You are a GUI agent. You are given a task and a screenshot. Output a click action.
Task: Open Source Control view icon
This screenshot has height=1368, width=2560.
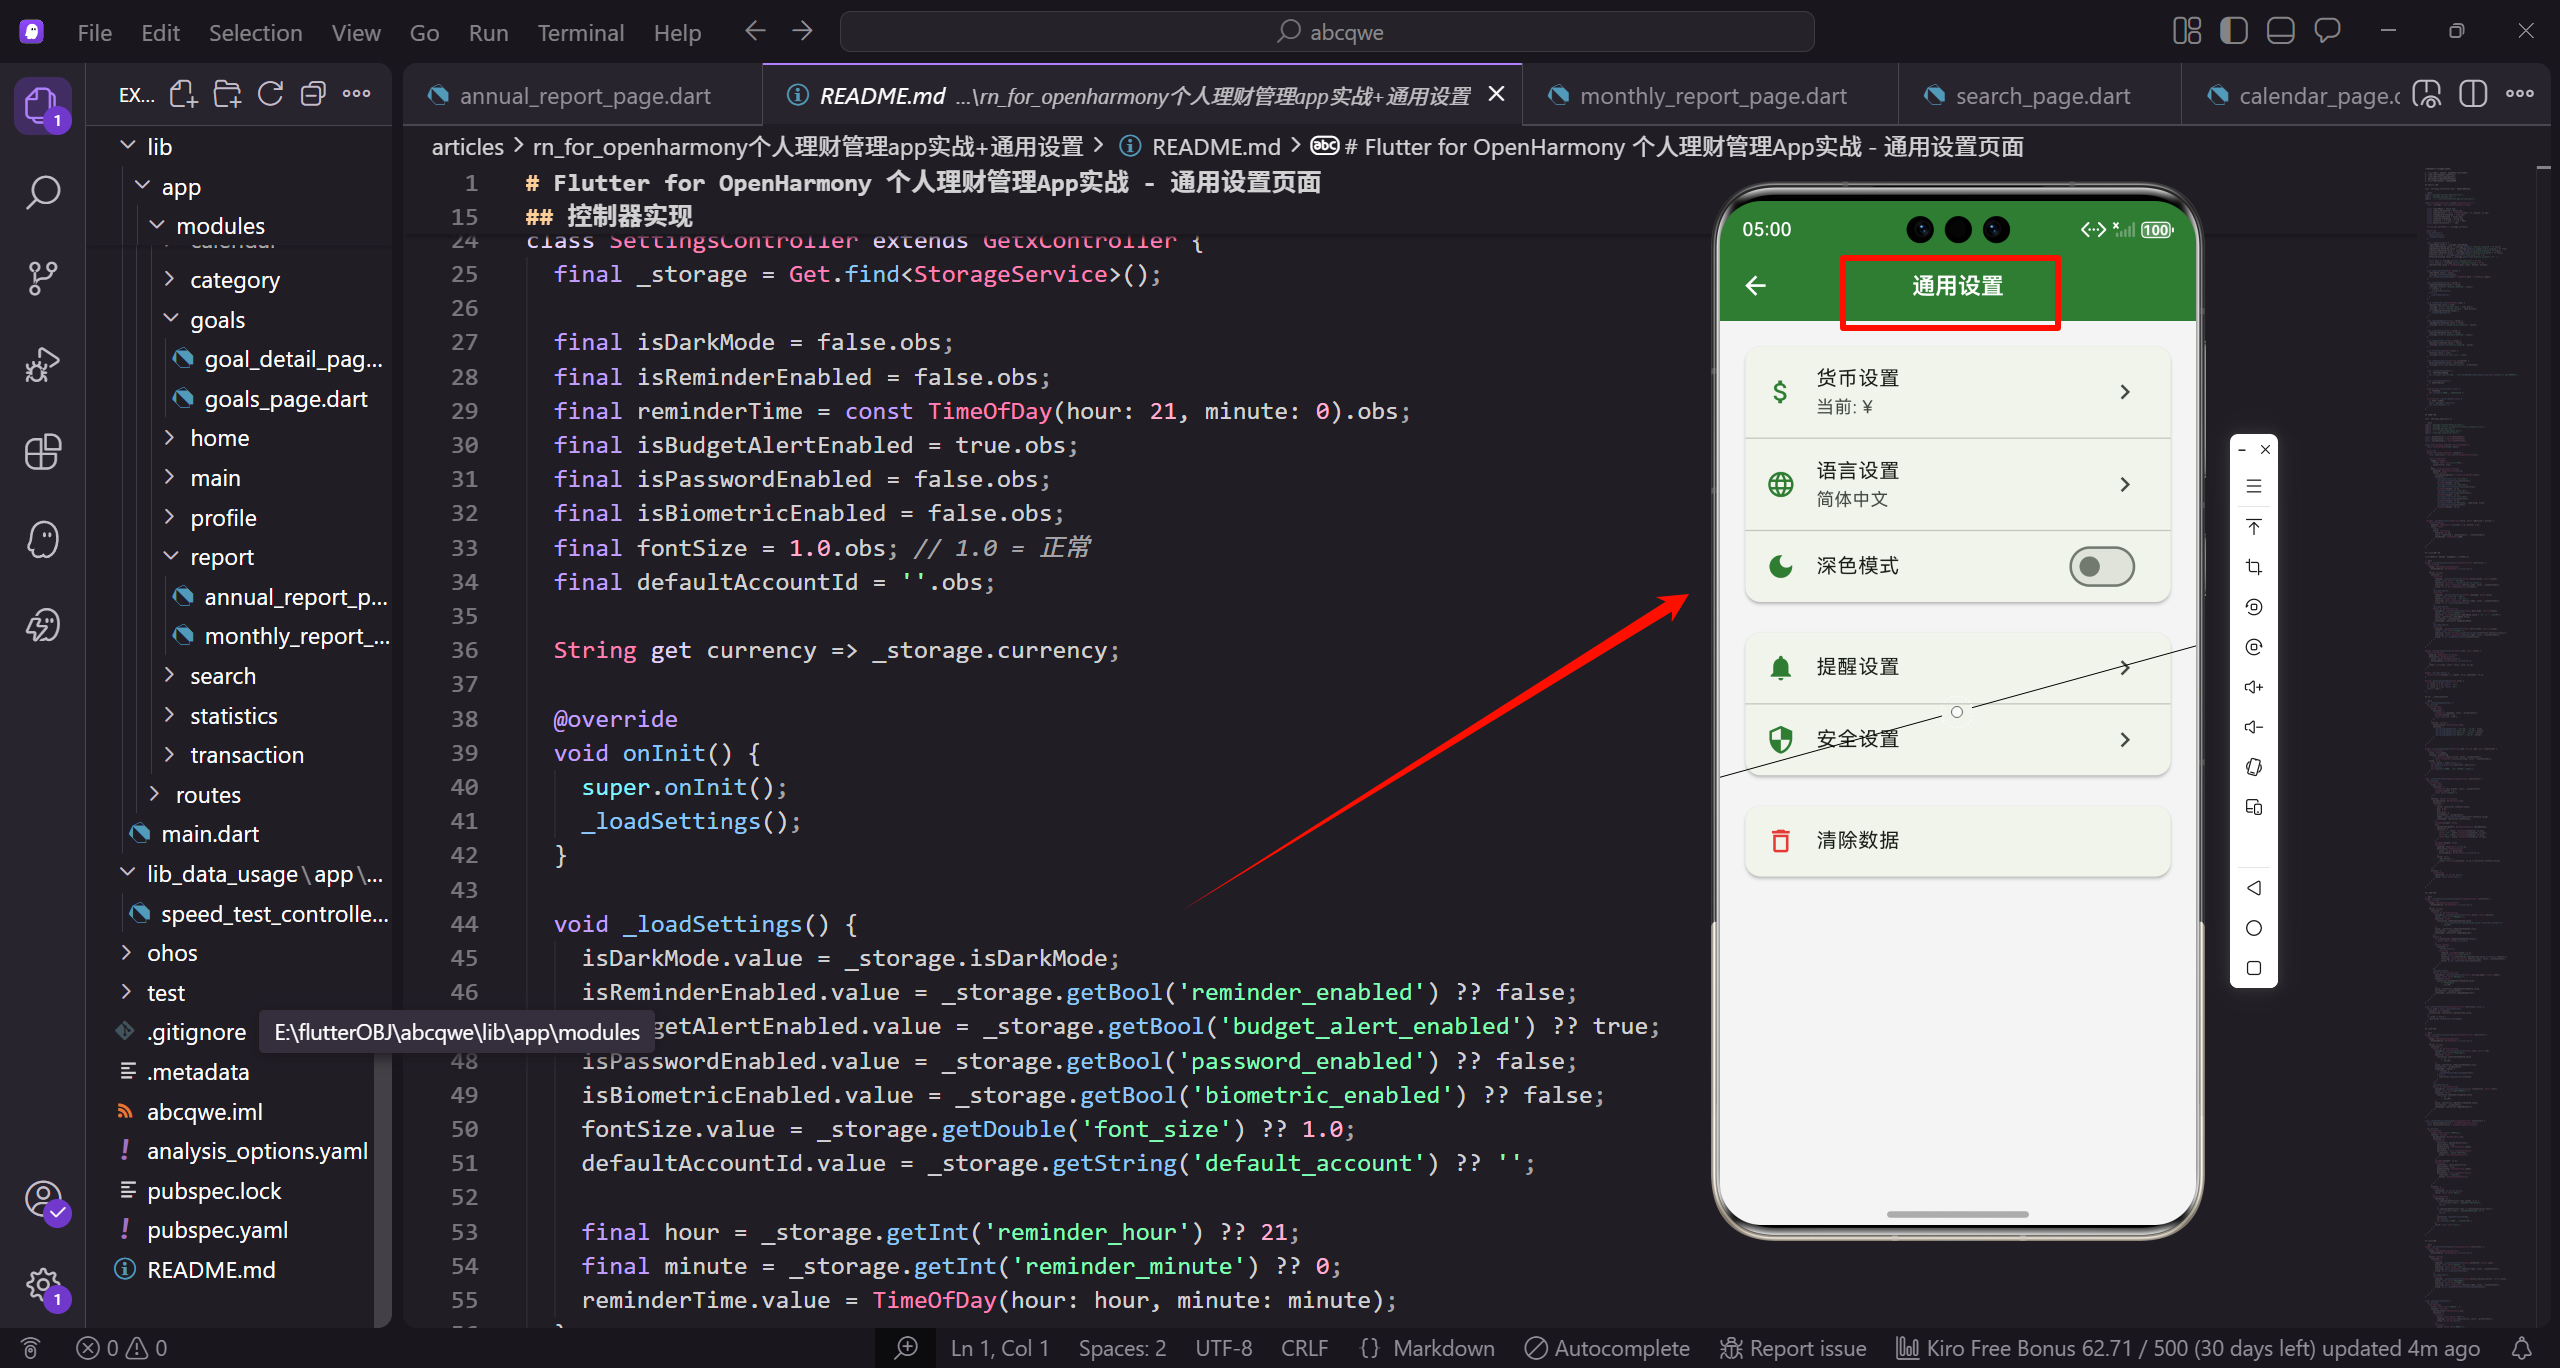pos(43,278)
